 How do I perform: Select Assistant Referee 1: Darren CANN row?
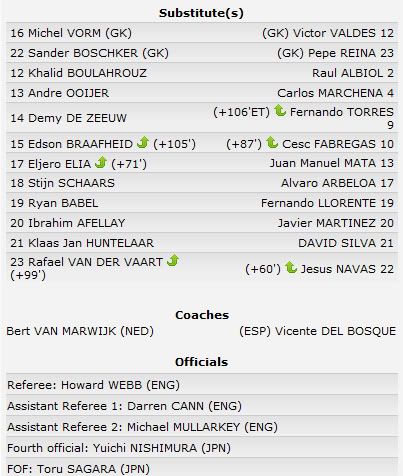click(202, 406)
